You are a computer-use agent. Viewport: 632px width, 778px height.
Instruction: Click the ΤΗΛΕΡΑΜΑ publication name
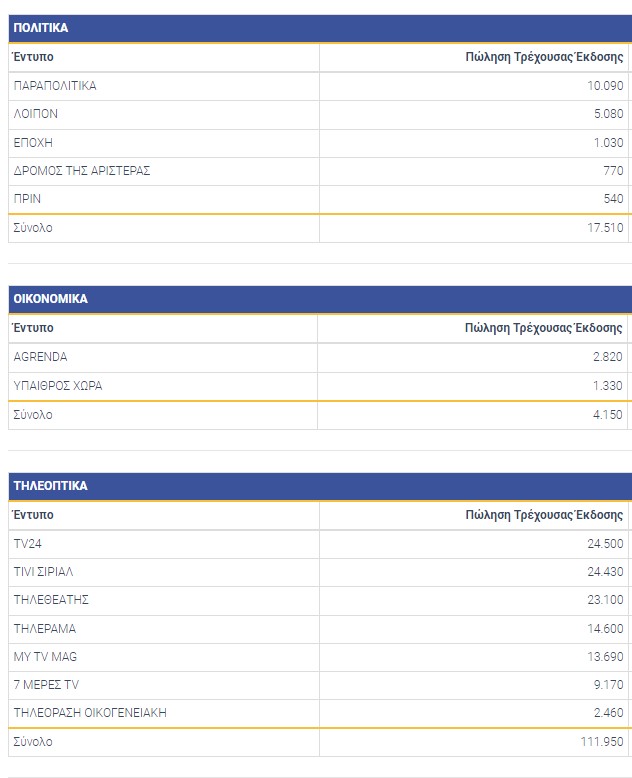tap(45, 629)
